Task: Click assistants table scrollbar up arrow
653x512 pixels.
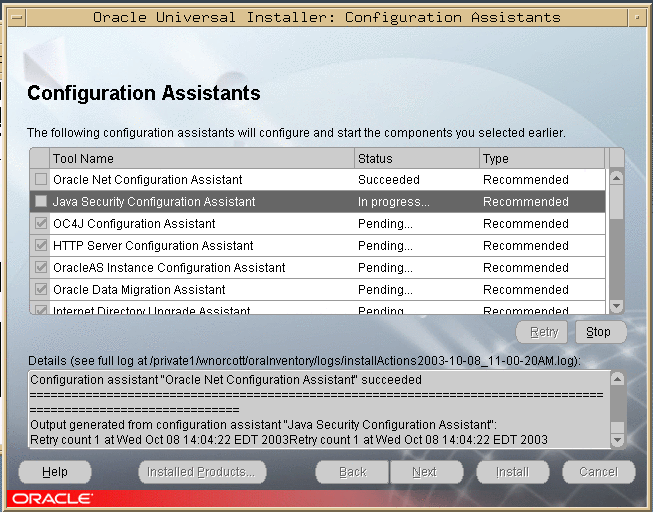Action: pos(616,178)
